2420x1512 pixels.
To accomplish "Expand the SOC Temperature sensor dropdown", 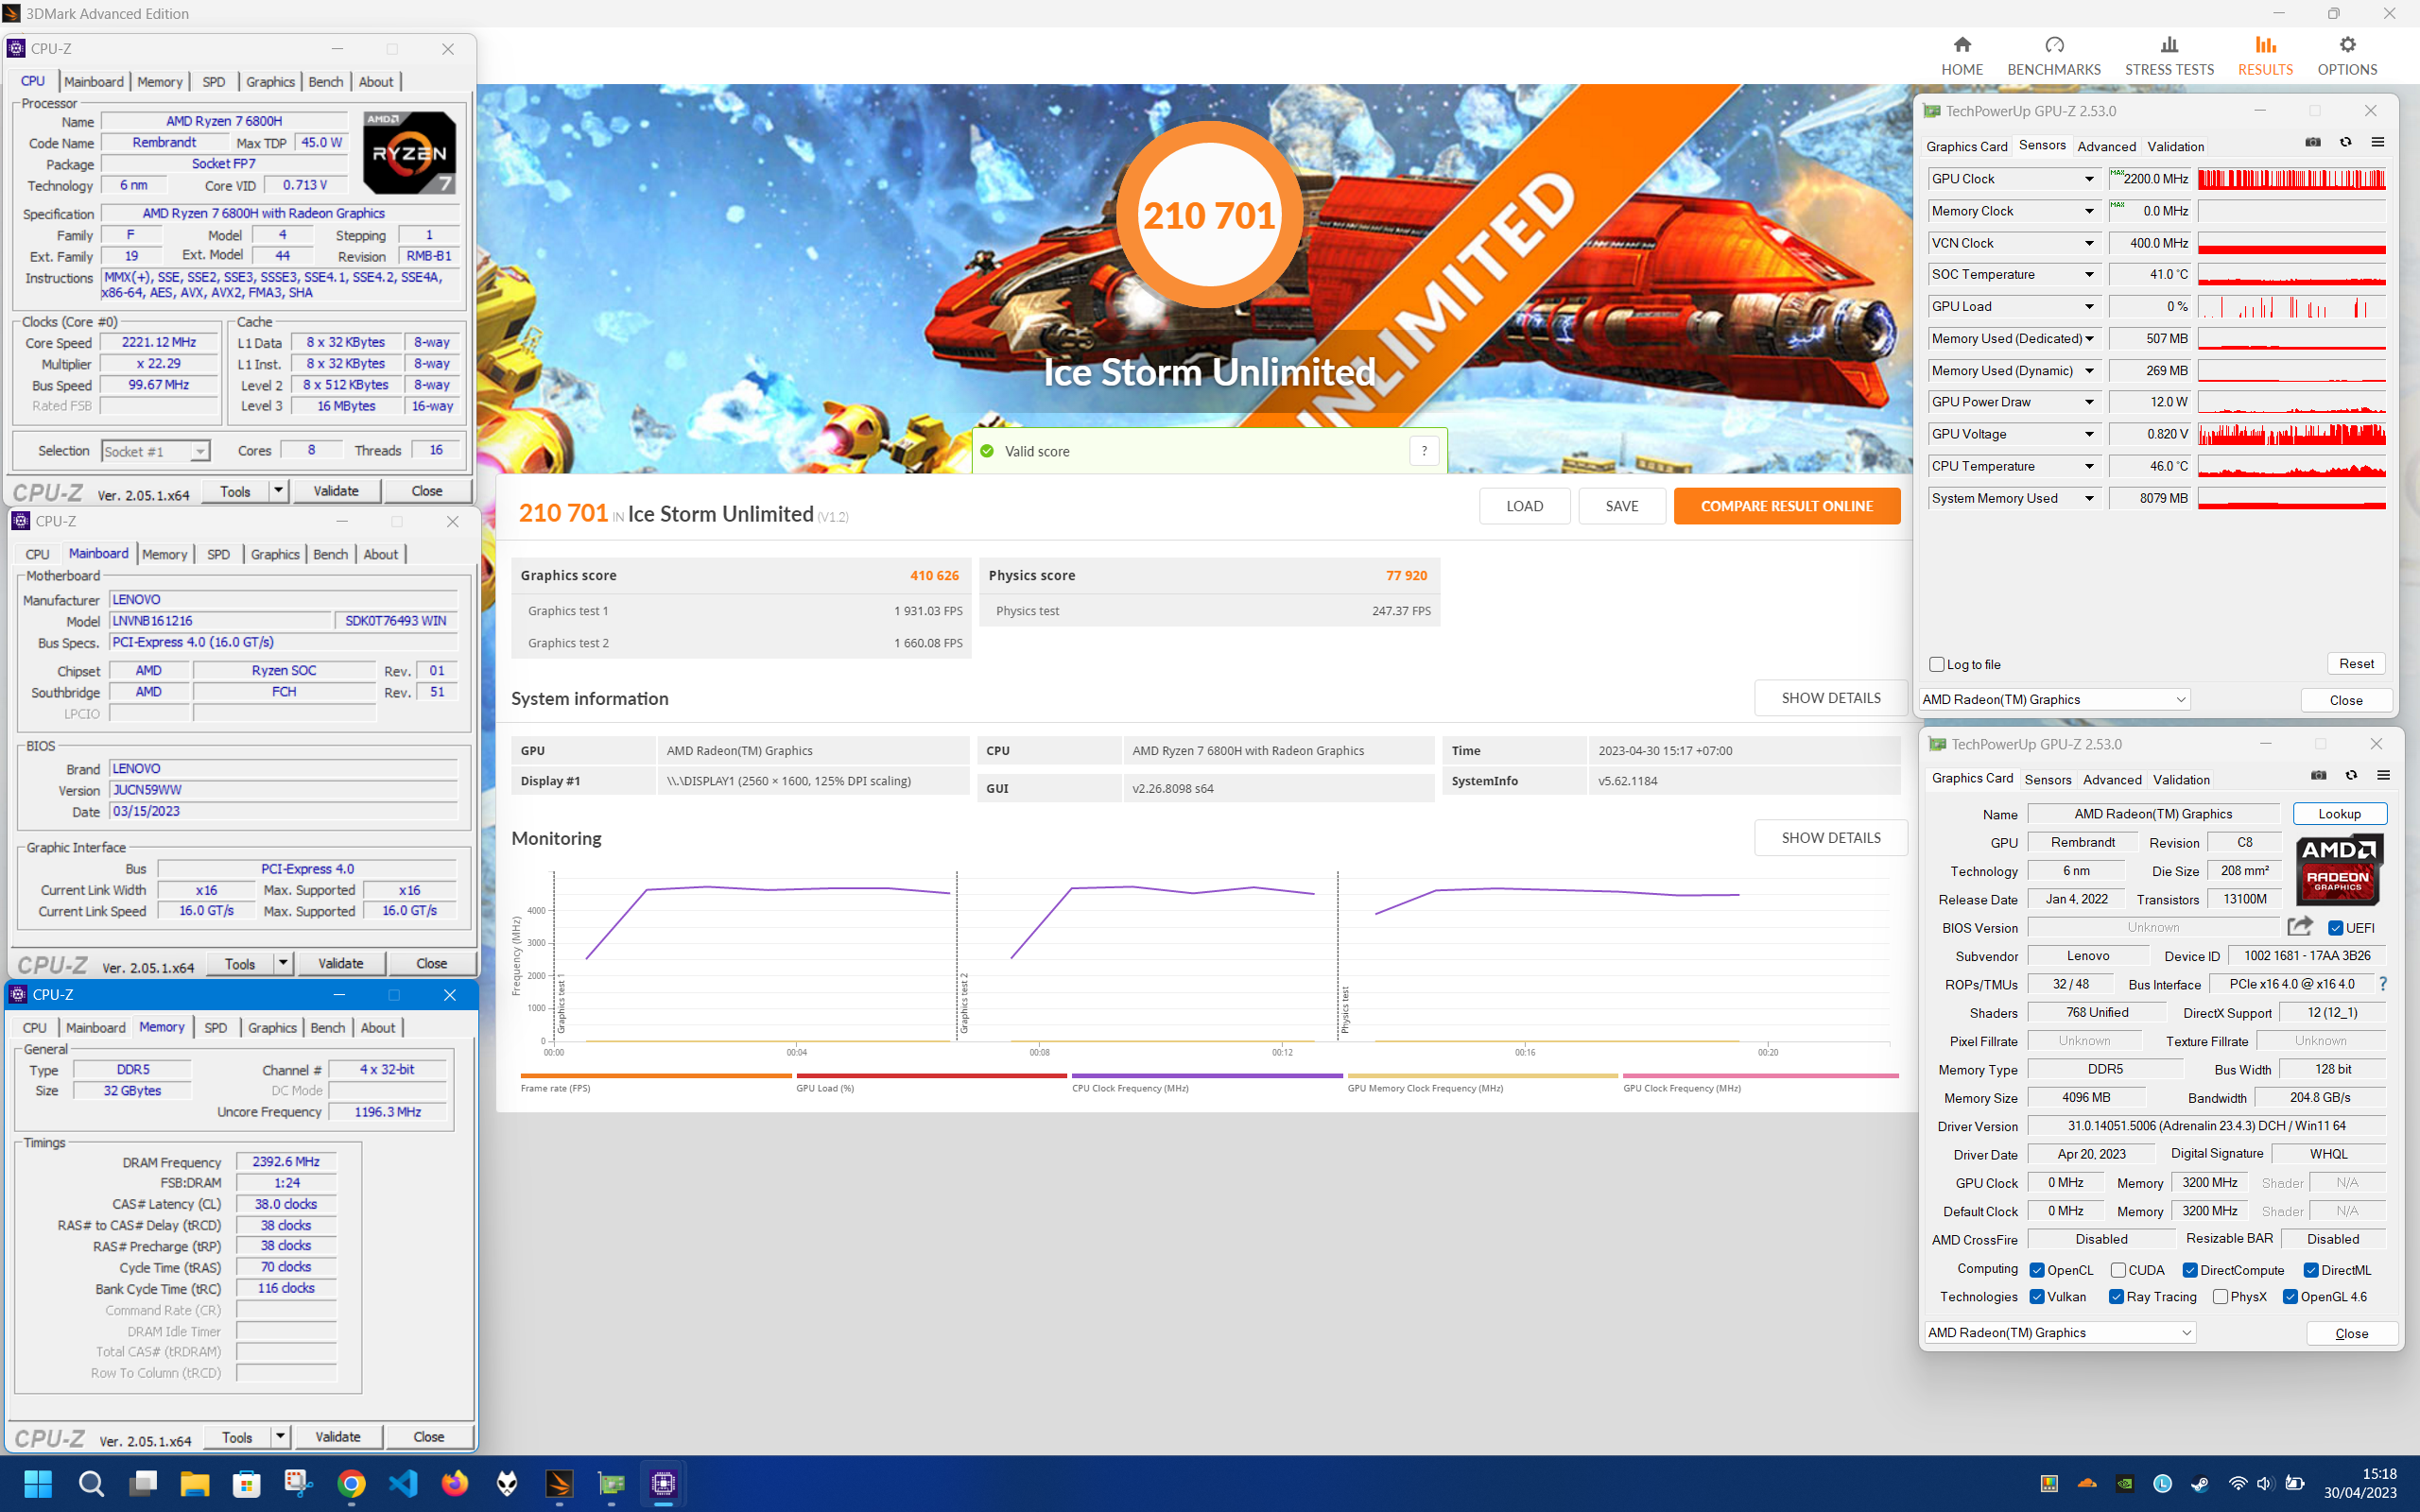I will click(2089, 275).
